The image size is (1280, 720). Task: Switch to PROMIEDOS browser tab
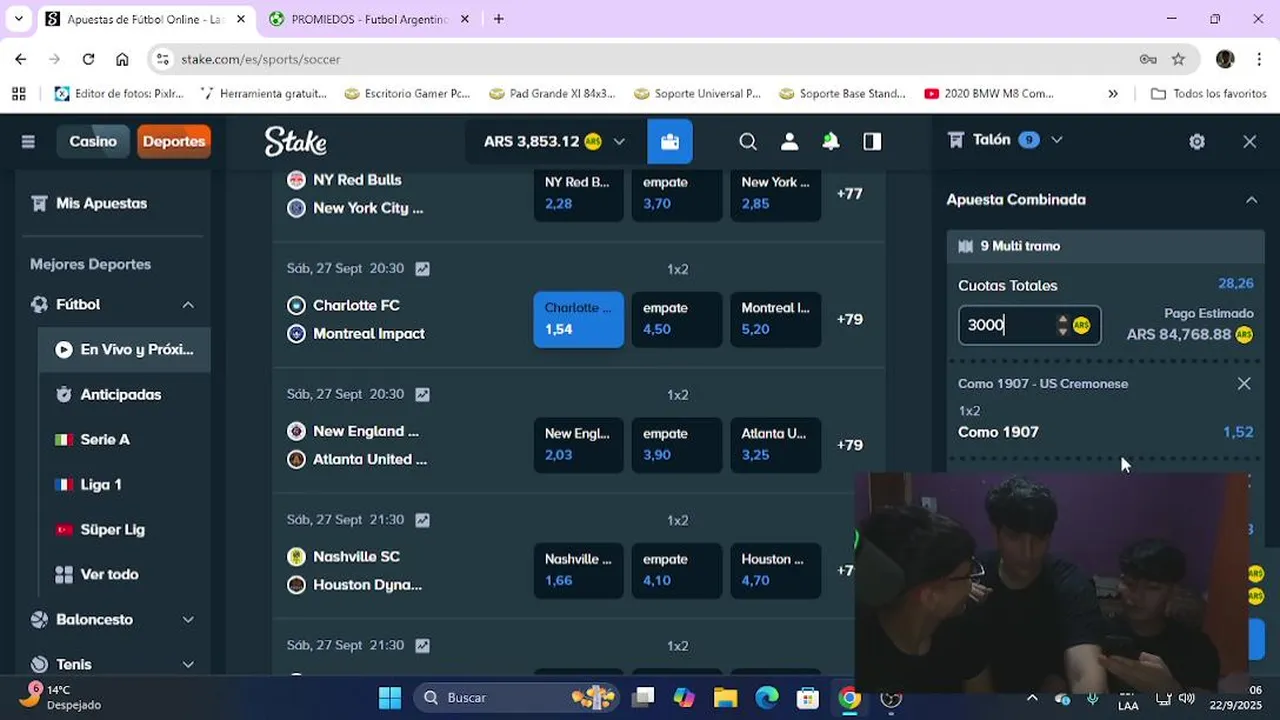pos(370,19)
